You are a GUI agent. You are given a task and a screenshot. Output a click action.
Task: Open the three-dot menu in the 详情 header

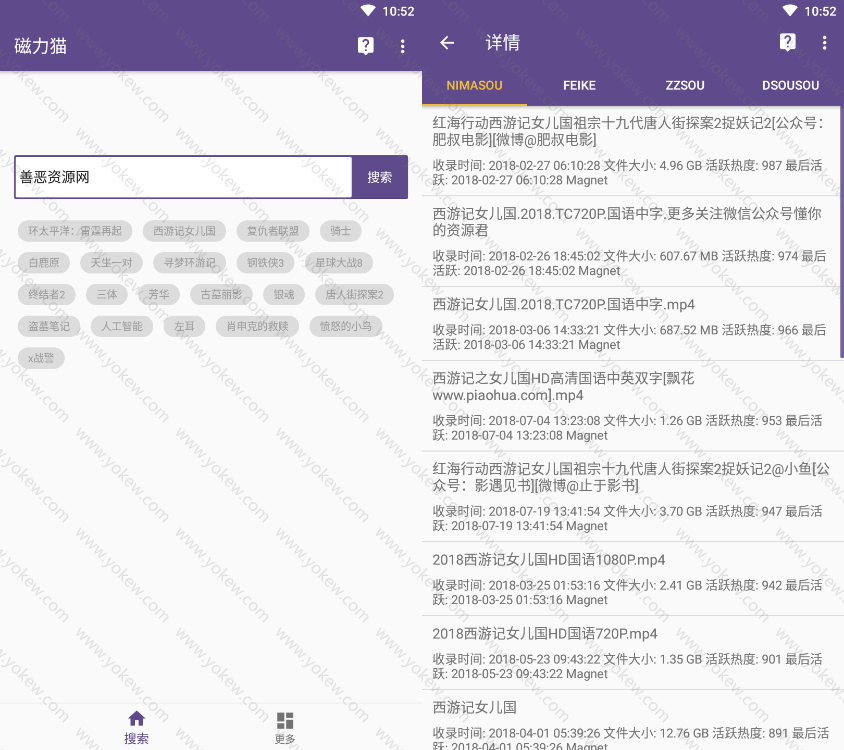pos(824,42)
